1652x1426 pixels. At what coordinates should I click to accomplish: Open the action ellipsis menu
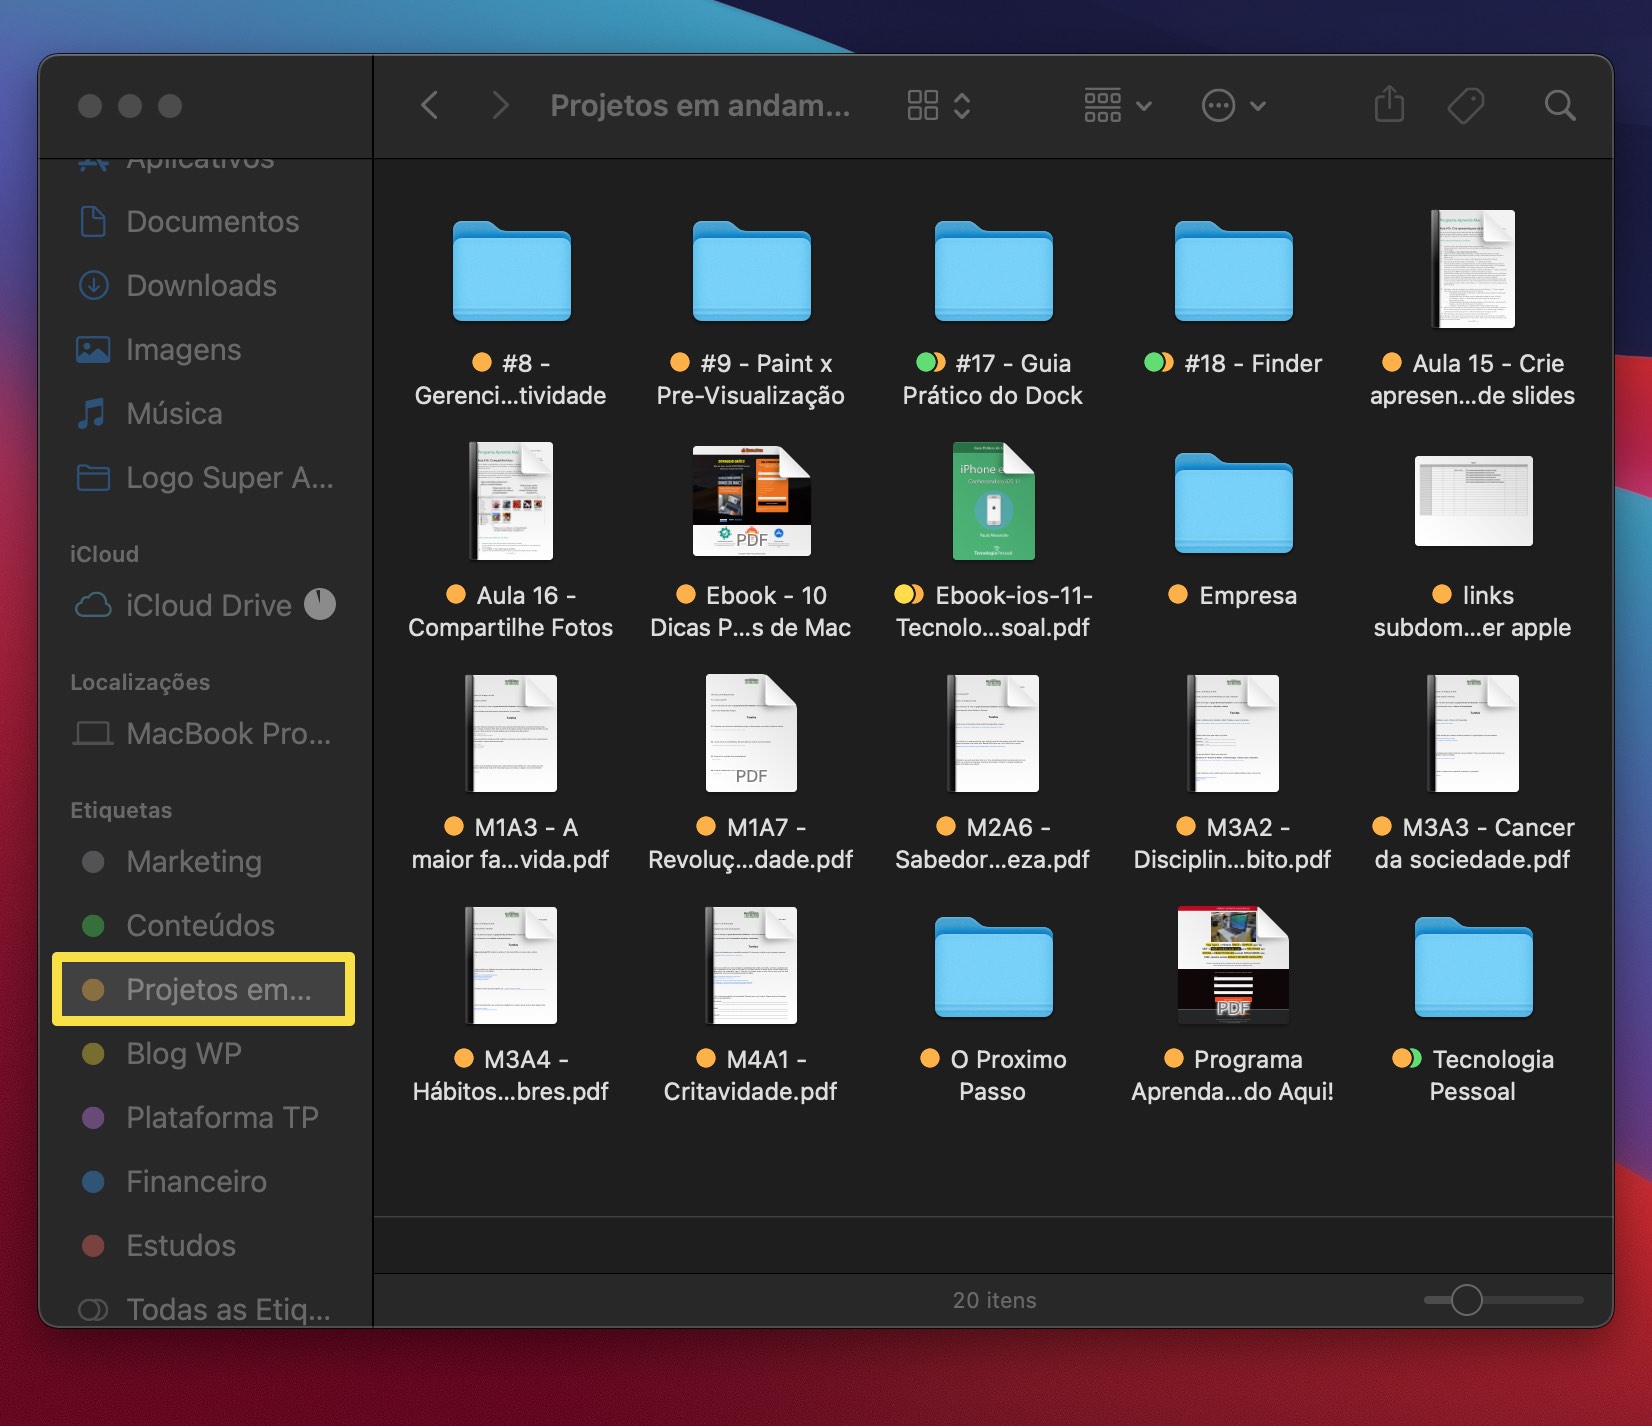click(x=1232, y=105)
